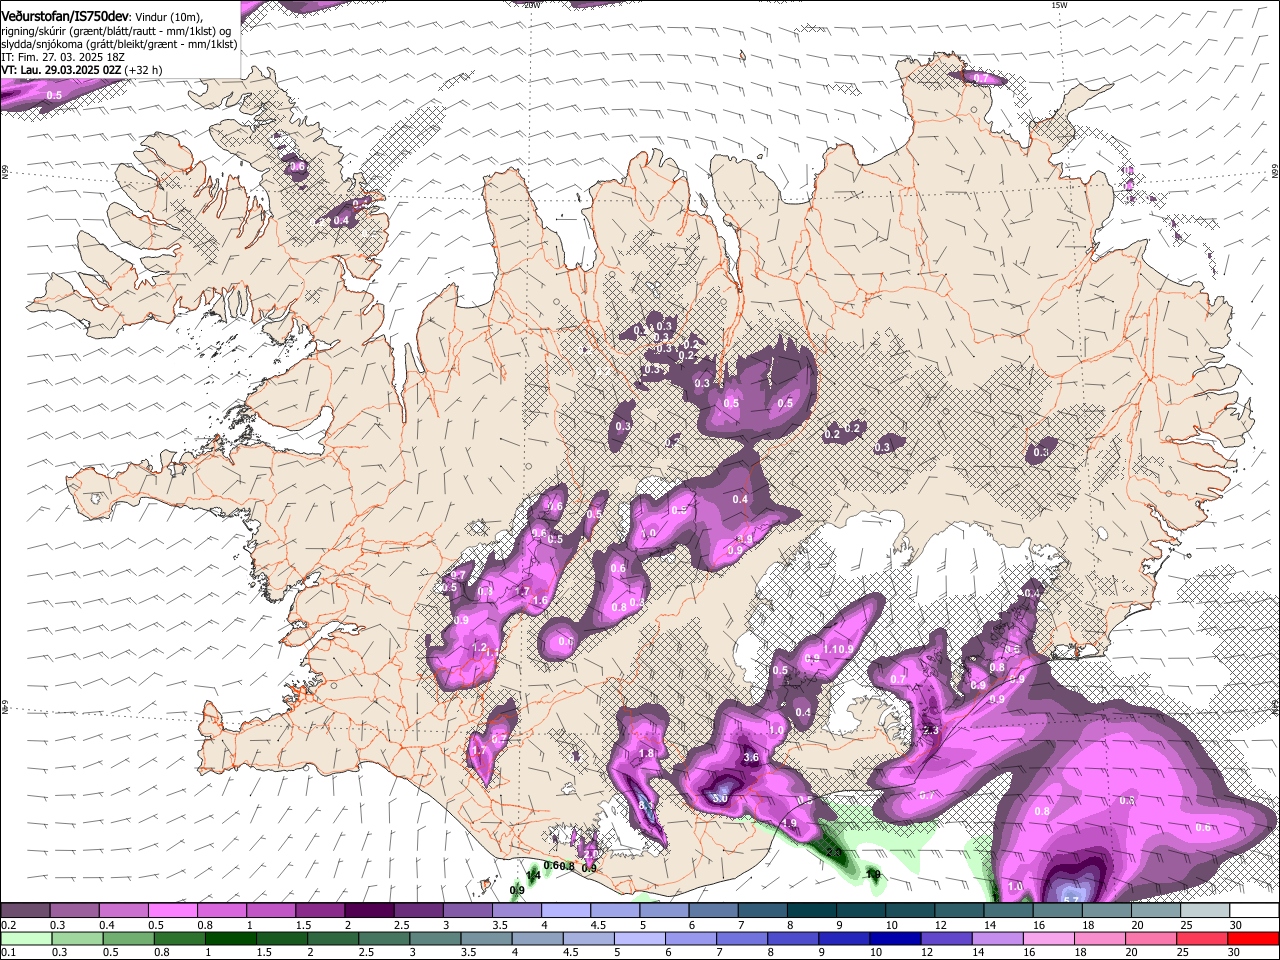Screen dimensions: 1280x960
Task: Click the 5.0 precipitation value on the map
Action: pos(719,798)
